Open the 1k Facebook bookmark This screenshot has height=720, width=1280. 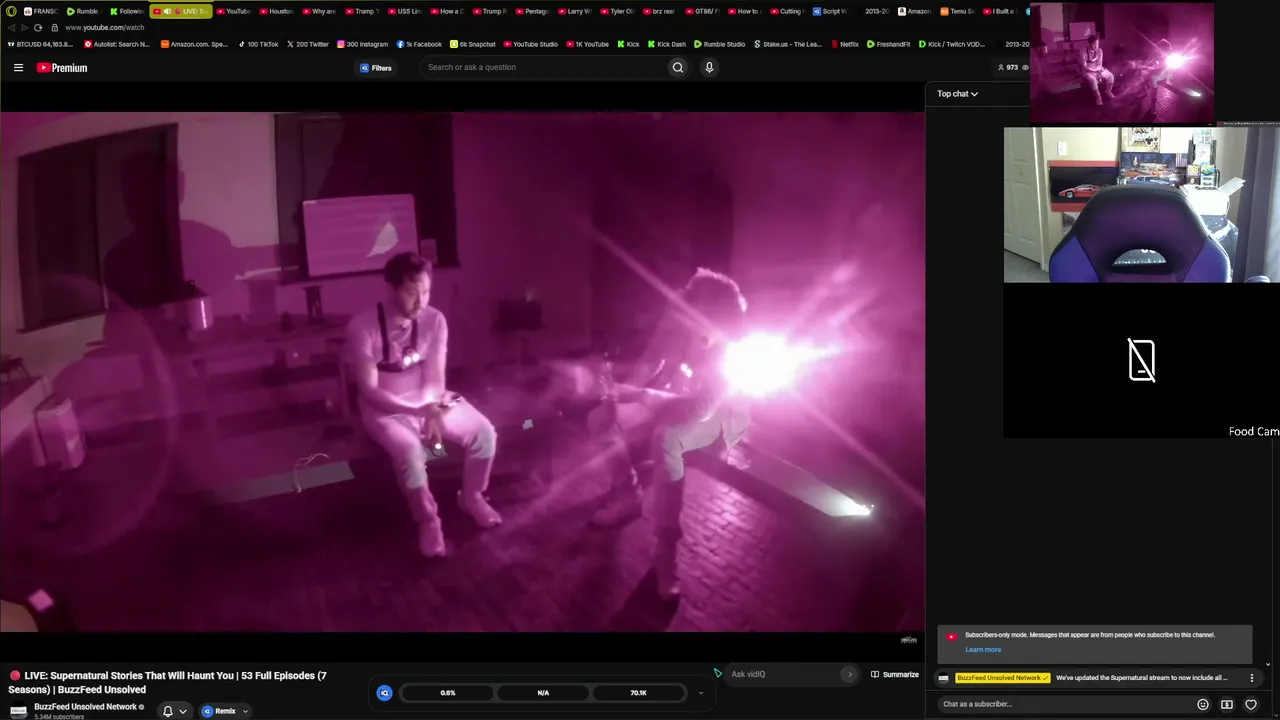tap(419, 44)
